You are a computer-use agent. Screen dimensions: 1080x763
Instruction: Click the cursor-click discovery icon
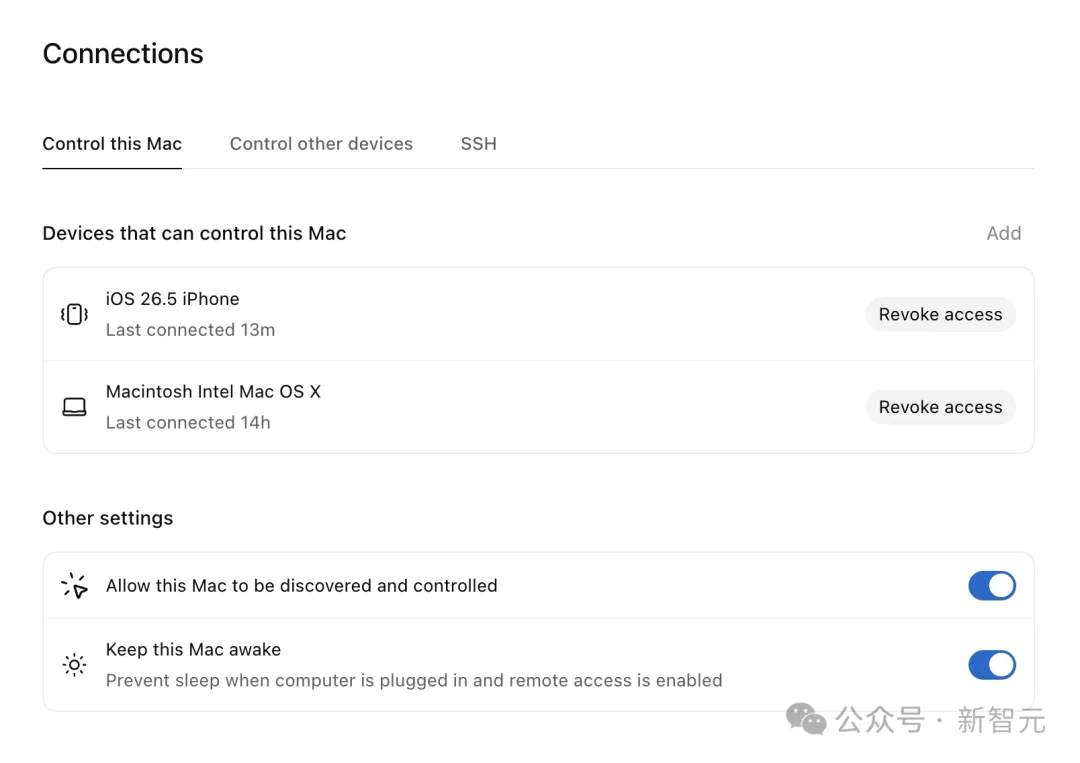[74, 586]
